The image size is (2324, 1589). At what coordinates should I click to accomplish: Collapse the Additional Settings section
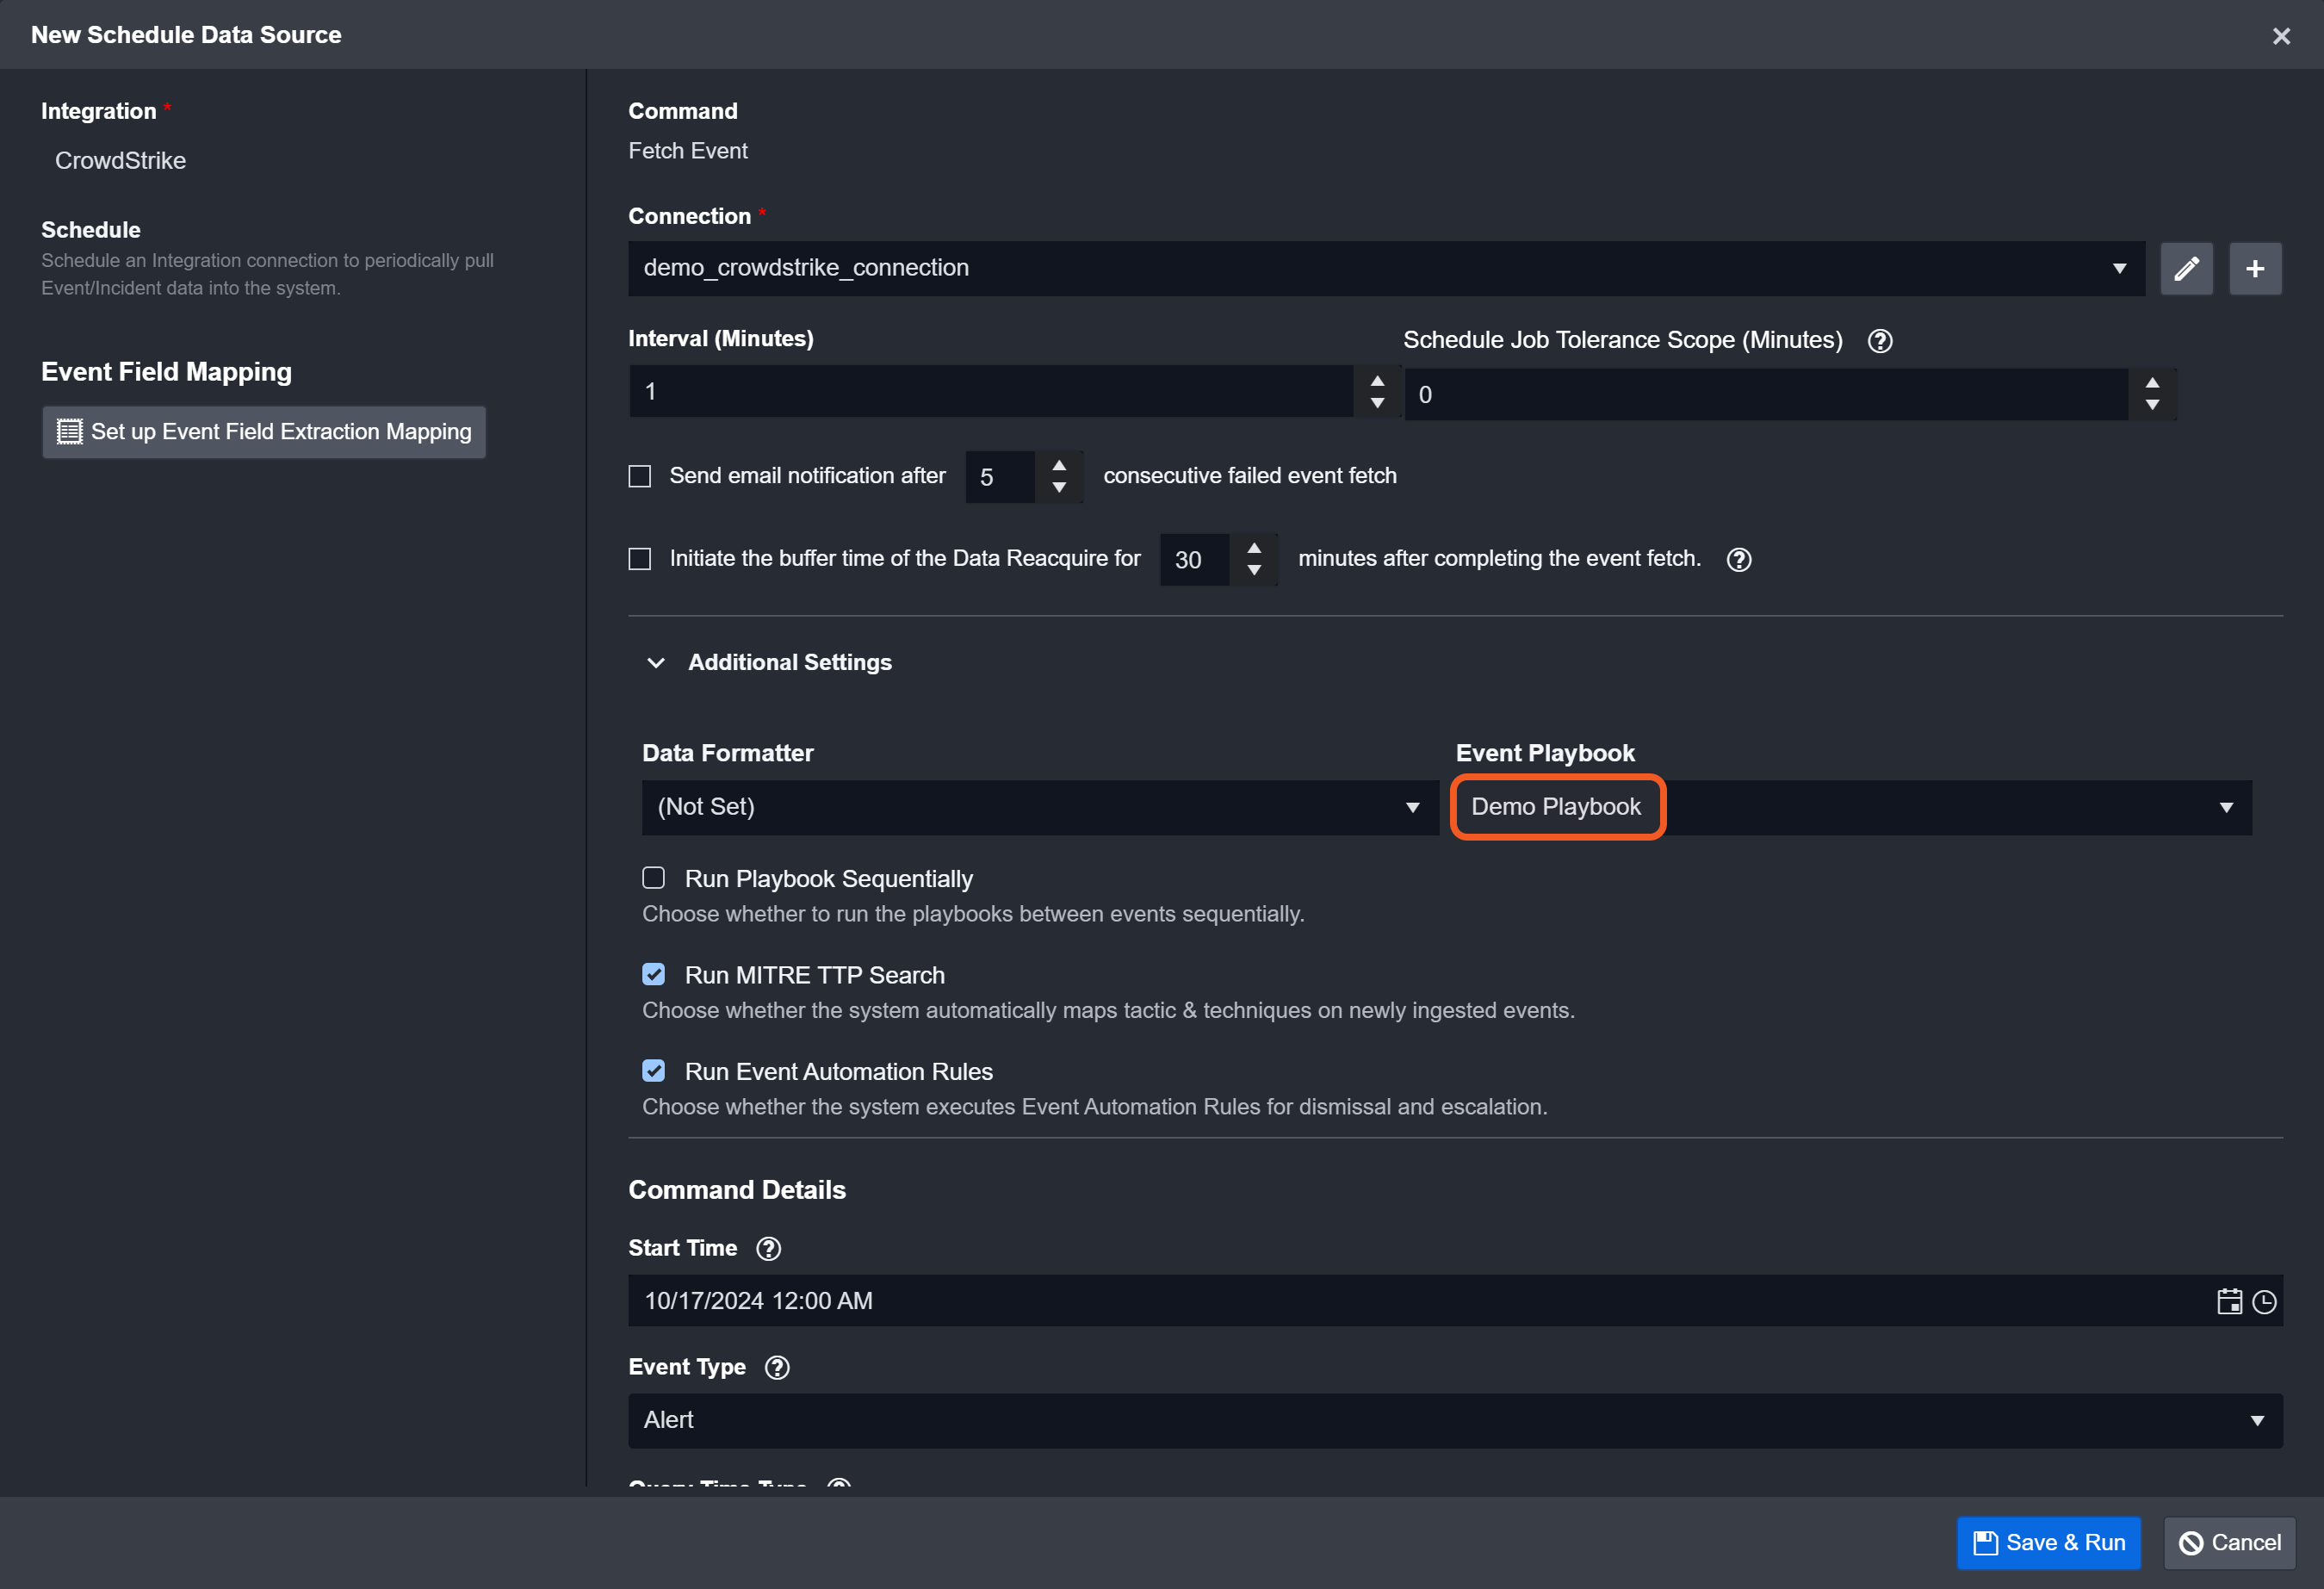(656, 663)
